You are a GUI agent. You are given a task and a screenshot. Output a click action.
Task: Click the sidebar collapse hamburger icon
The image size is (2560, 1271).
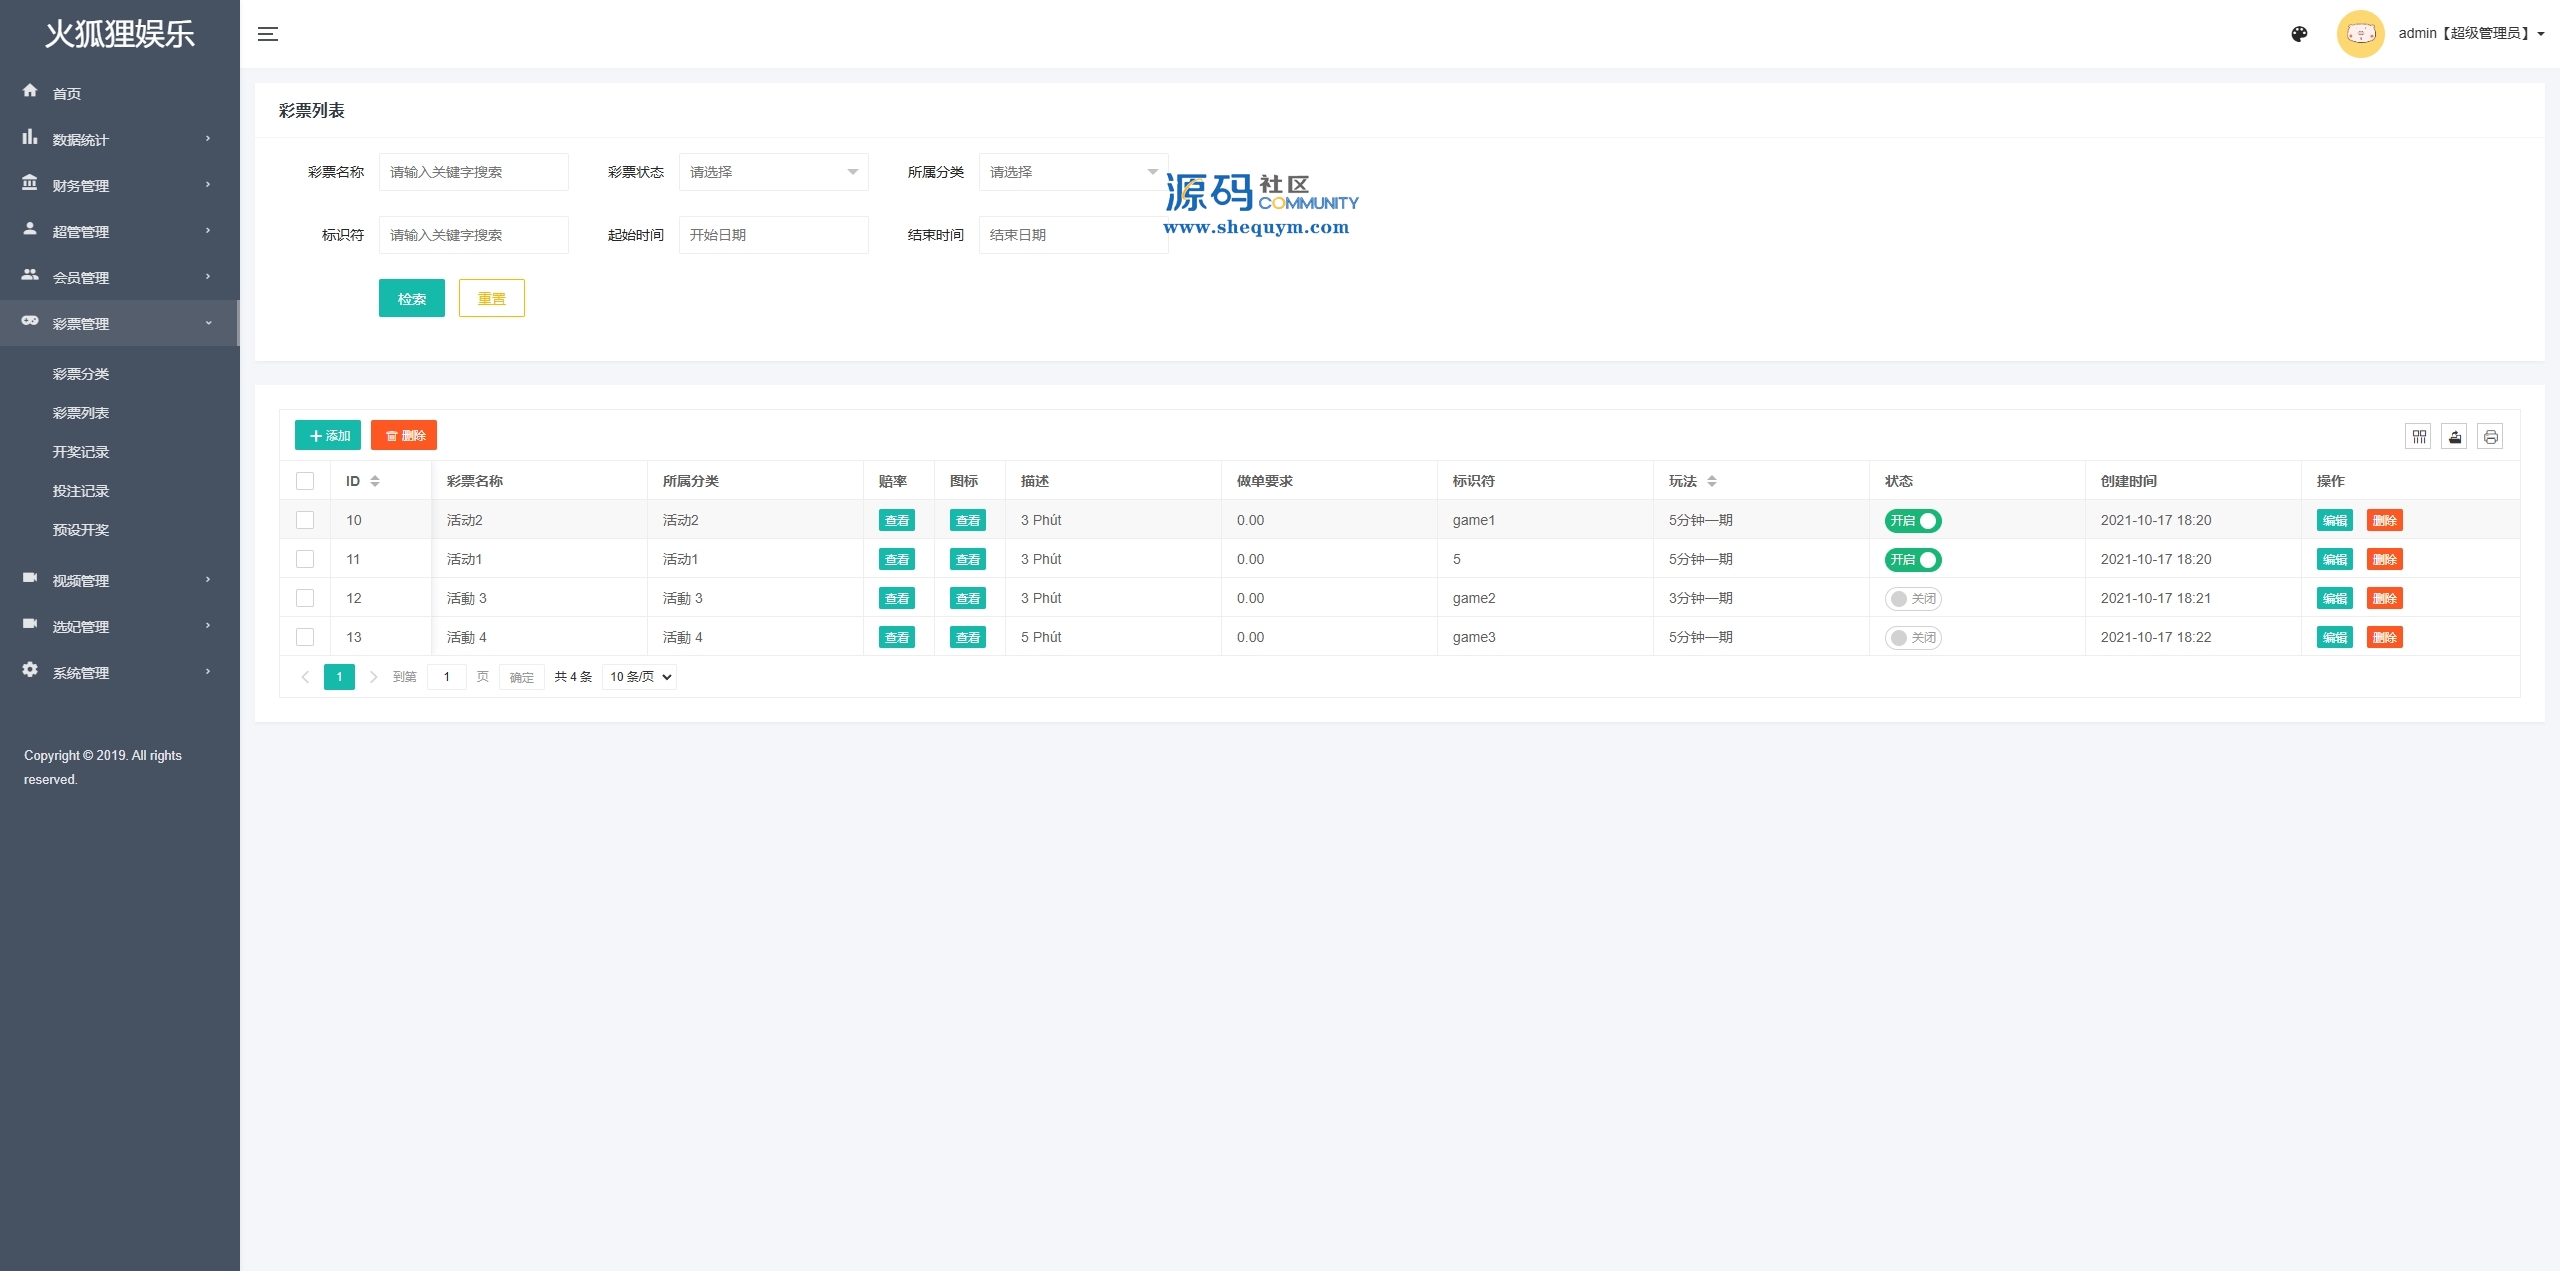click(x=267, y=34)
